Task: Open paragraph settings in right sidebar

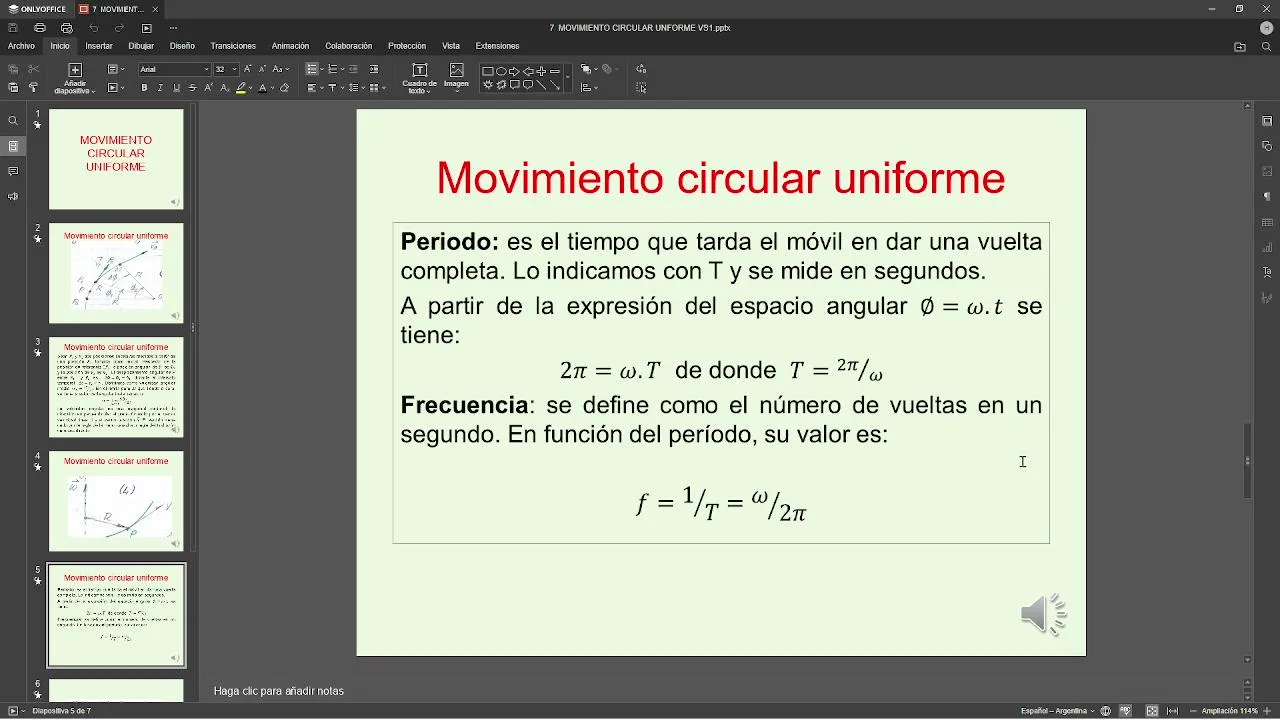Action: tap(1267, 196)
